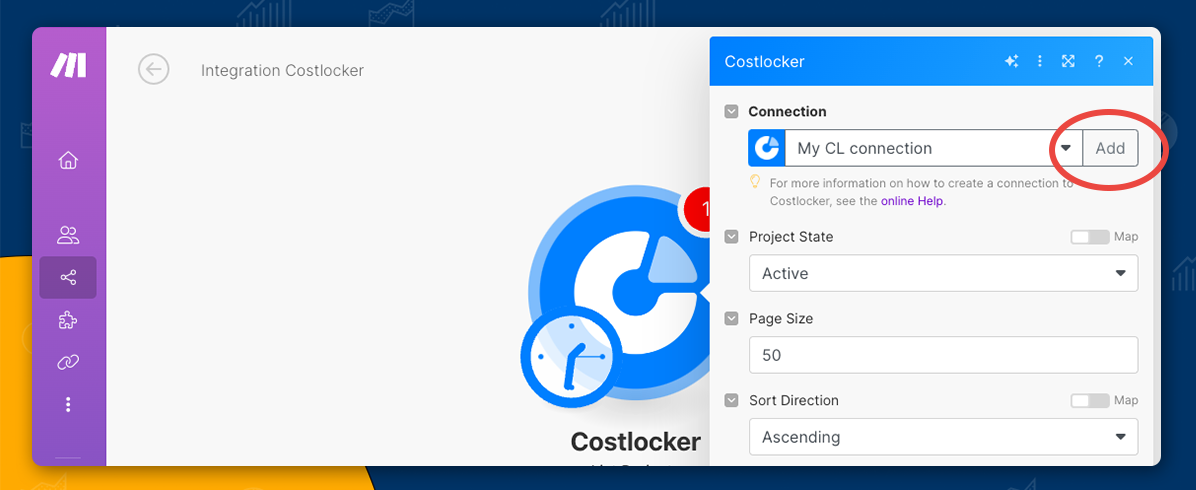The height and width of the screenshot is (490, 1196).
Task: Open the Team users icon in sidebar
Action: point(68,235)
